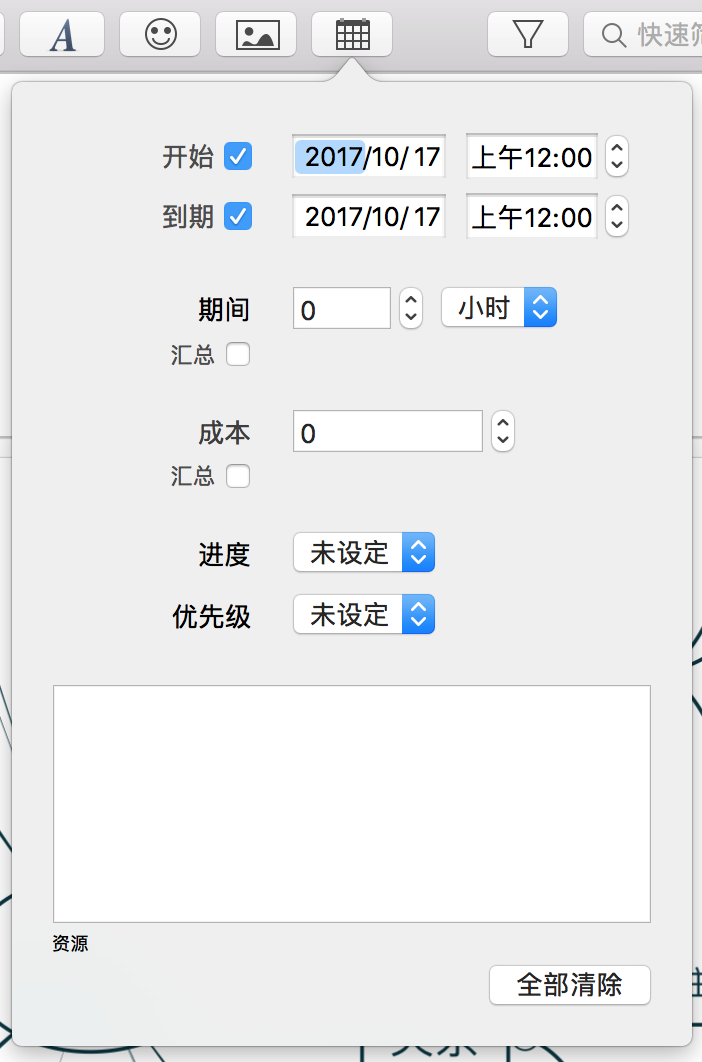Click the 全部清除 button
The width and height of the screenshot is (702, 1062).
[x=570, y=985]
